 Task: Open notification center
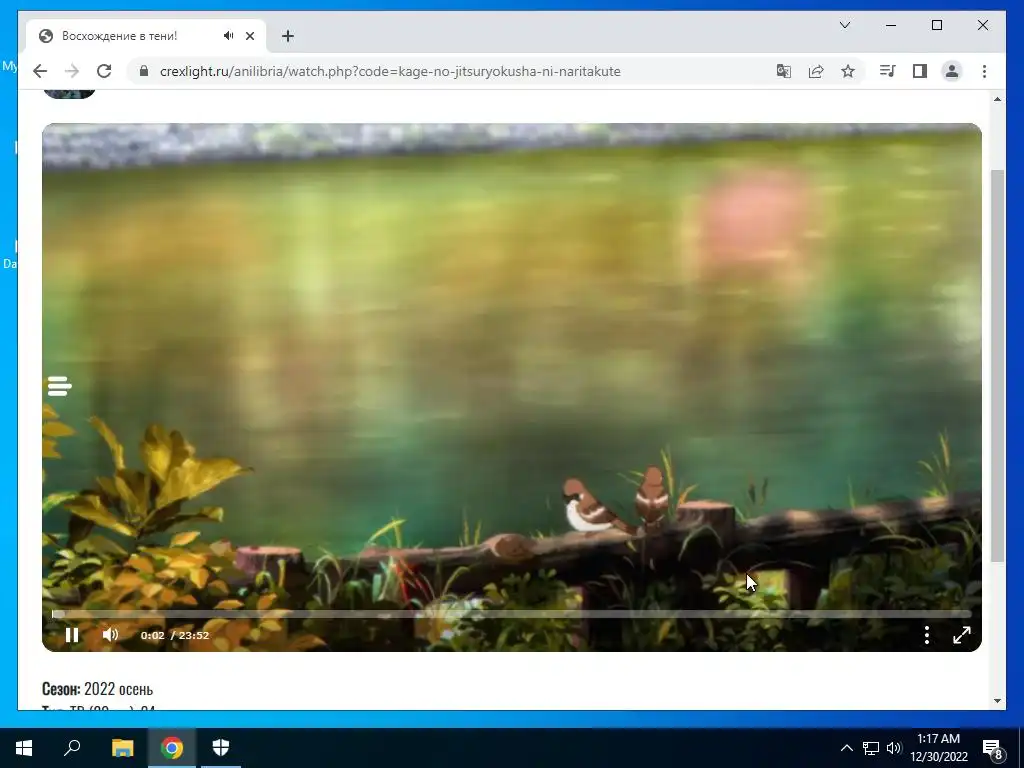[993, 748]
